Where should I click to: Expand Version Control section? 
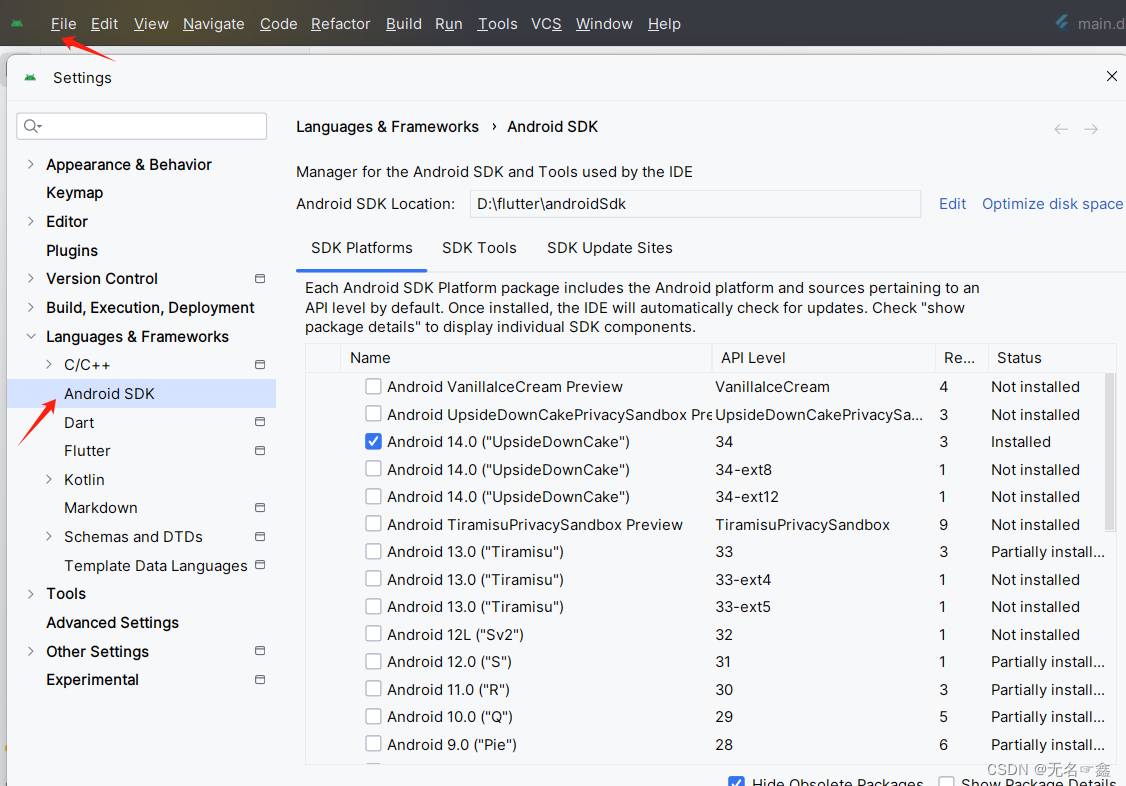pos(30,279)
